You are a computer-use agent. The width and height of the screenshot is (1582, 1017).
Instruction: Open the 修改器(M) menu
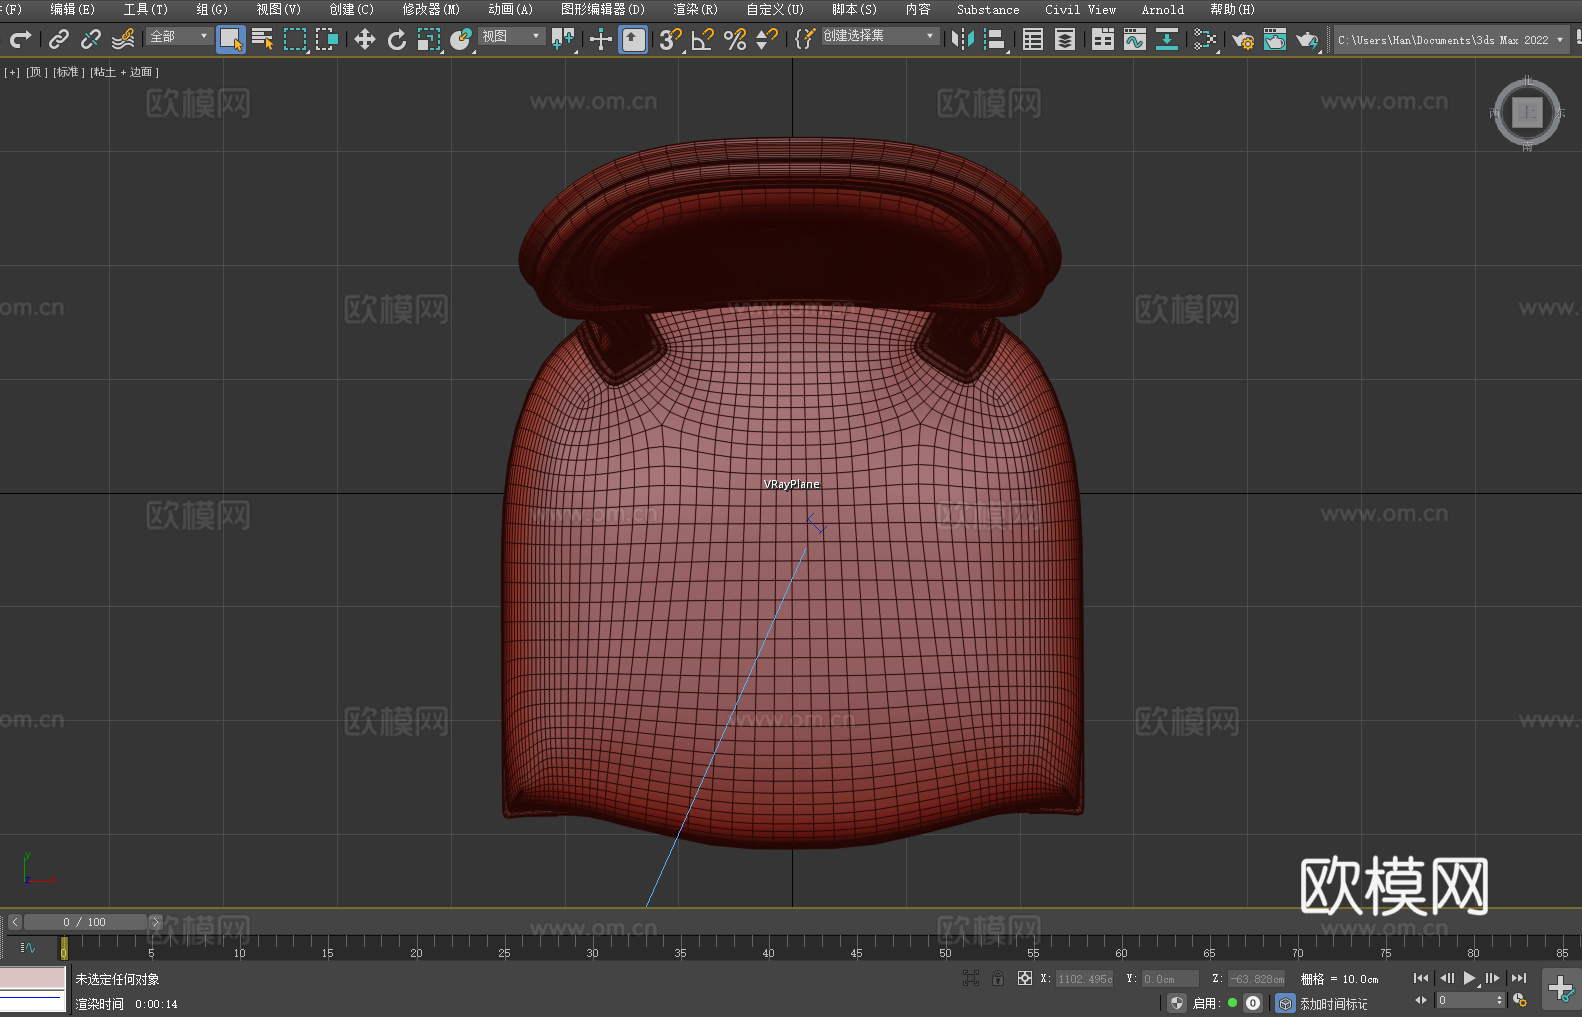pyautogui.click(x=431, y=9)
